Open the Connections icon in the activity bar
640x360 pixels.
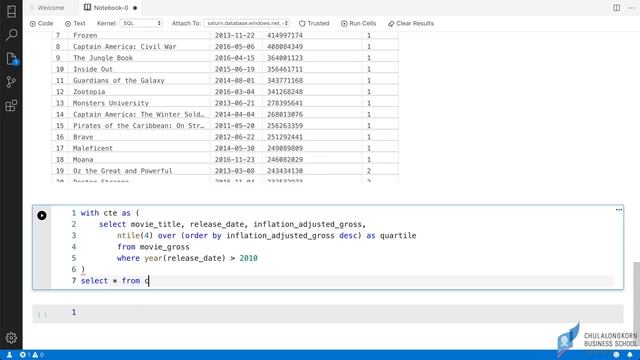click(x=11, y=11)
